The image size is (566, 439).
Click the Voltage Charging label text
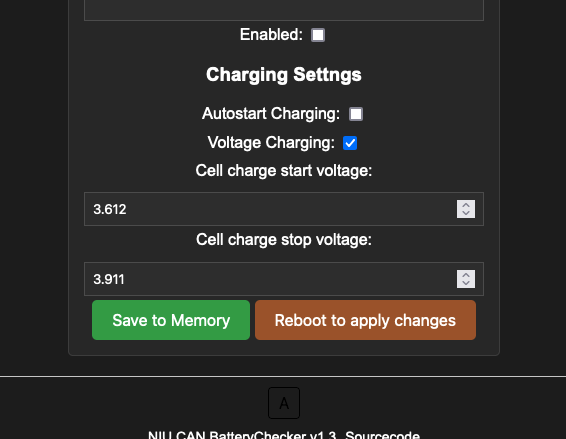(x=271, y=143)
